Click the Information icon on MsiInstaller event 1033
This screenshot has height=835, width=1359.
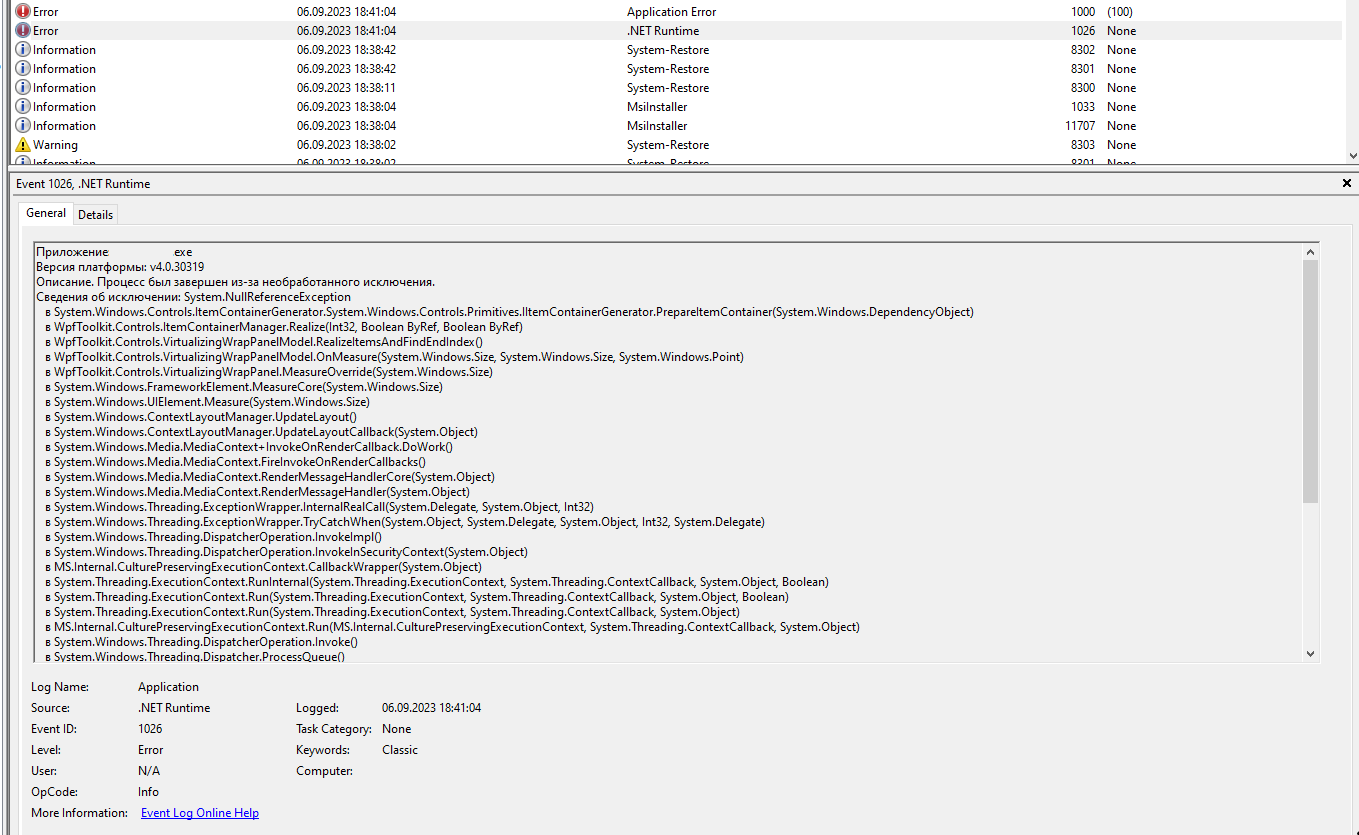tap(21, 106)
